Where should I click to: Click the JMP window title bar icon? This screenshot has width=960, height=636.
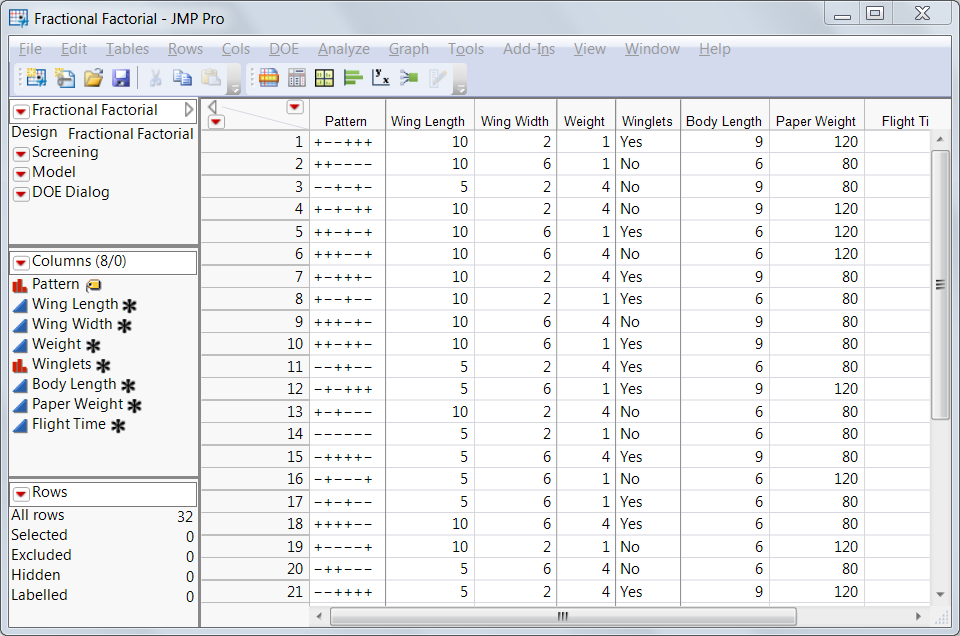click(x=19, y=18)
